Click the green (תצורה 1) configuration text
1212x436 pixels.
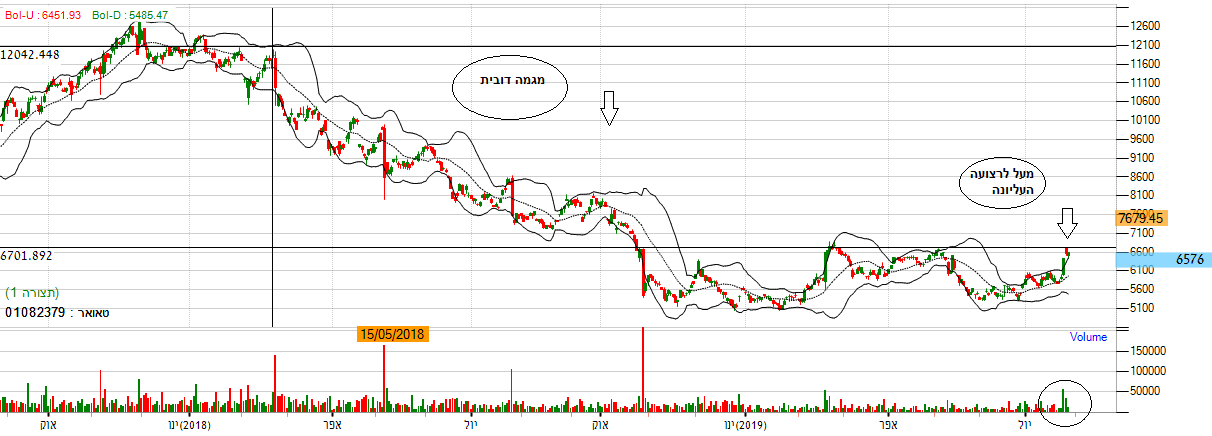pos(34,293)
